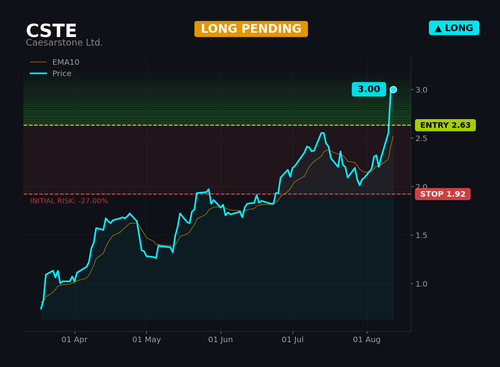Click the current price endpoint dot
Image resolution: width=500 pixels, height=367 pixels.
(393, 89)
